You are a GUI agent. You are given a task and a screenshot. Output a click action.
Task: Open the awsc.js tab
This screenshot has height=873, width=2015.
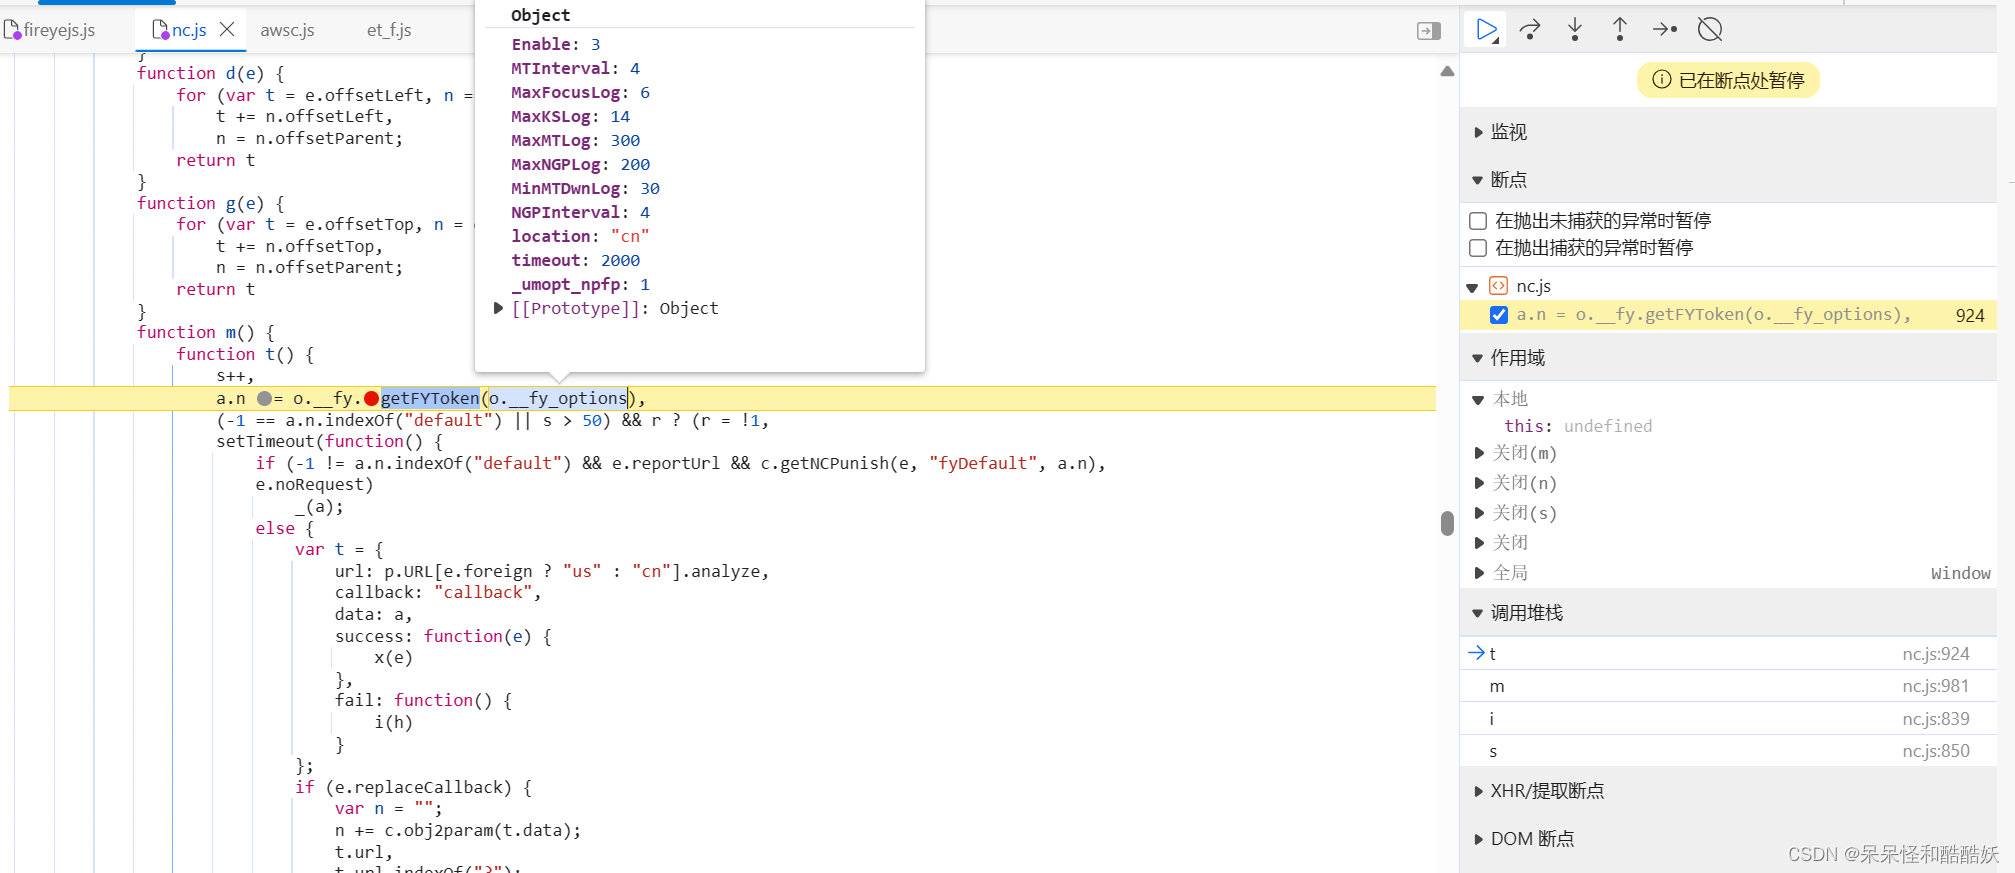pos(287,30)
